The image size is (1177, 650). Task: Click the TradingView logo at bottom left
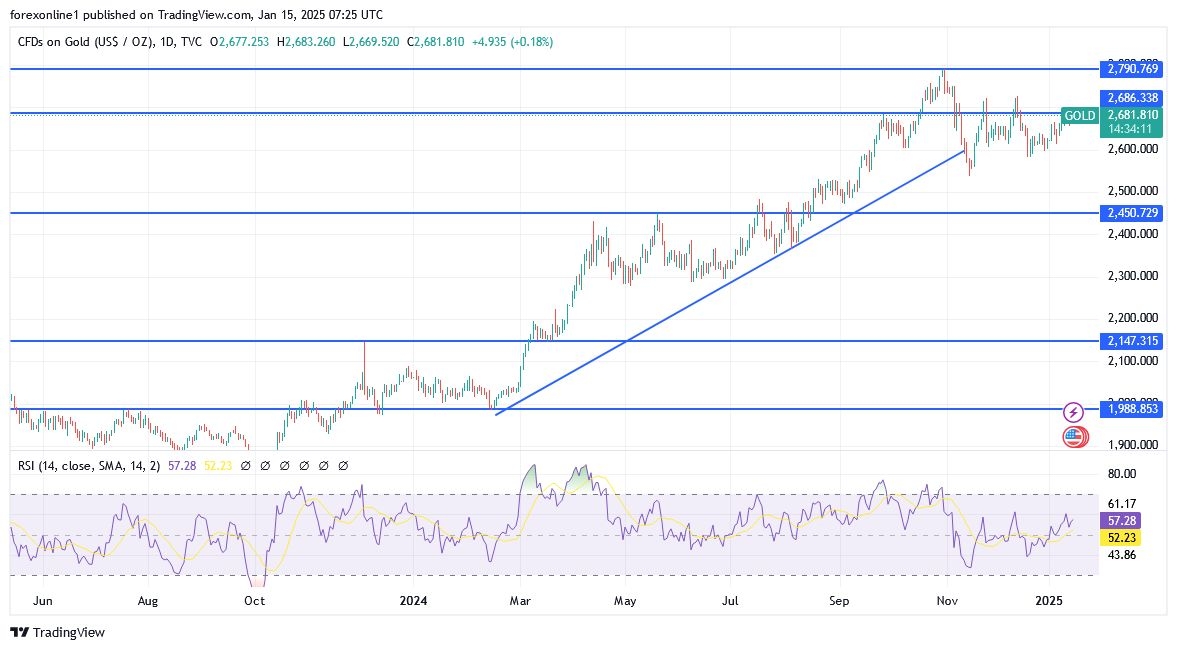55,633
